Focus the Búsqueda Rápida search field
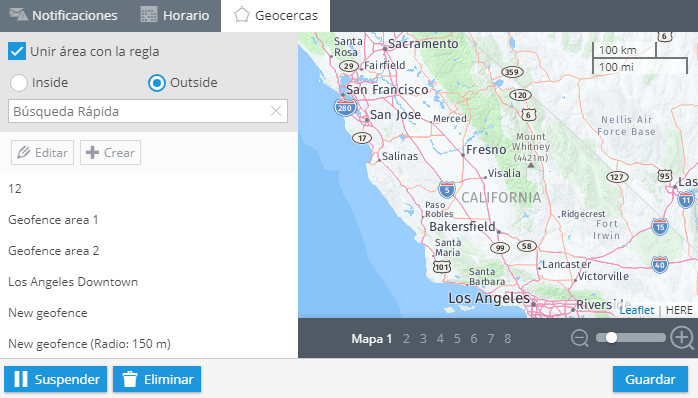 coord(148,111)
